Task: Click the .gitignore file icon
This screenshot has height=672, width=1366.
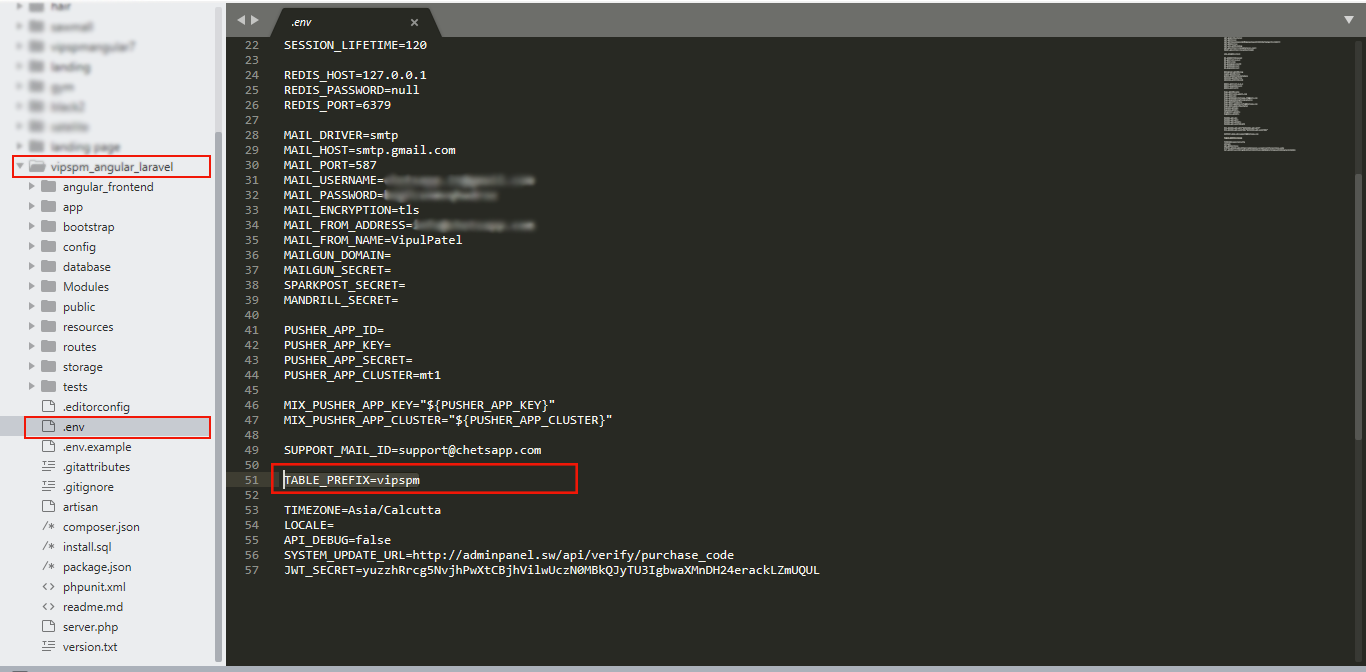Action: [x=48, y=487]
